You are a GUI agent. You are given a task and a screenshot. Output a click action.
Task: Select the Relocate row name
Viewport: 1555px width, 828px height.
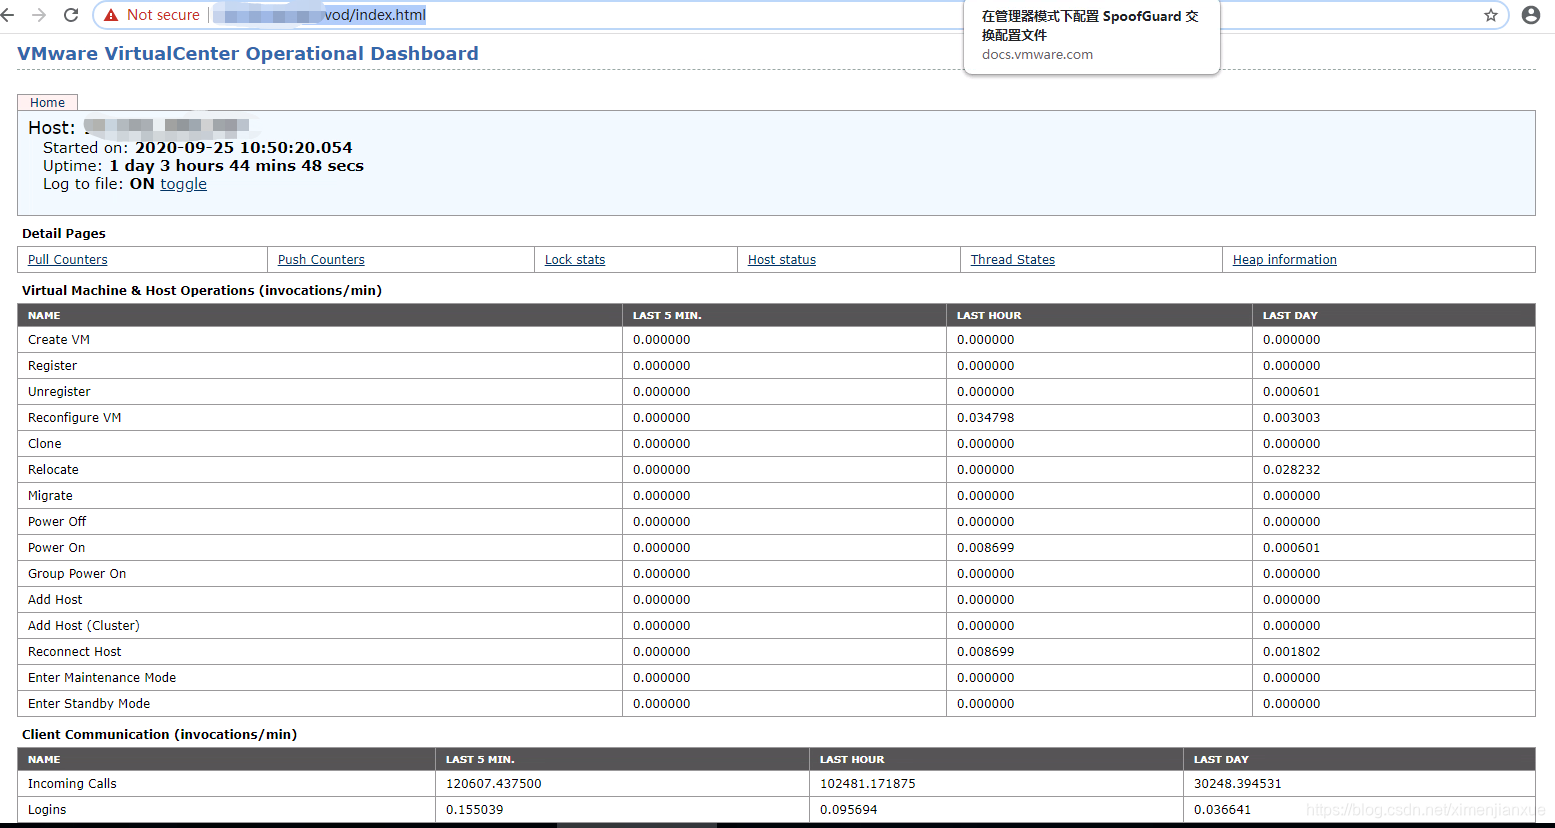[x=53, y=470]
